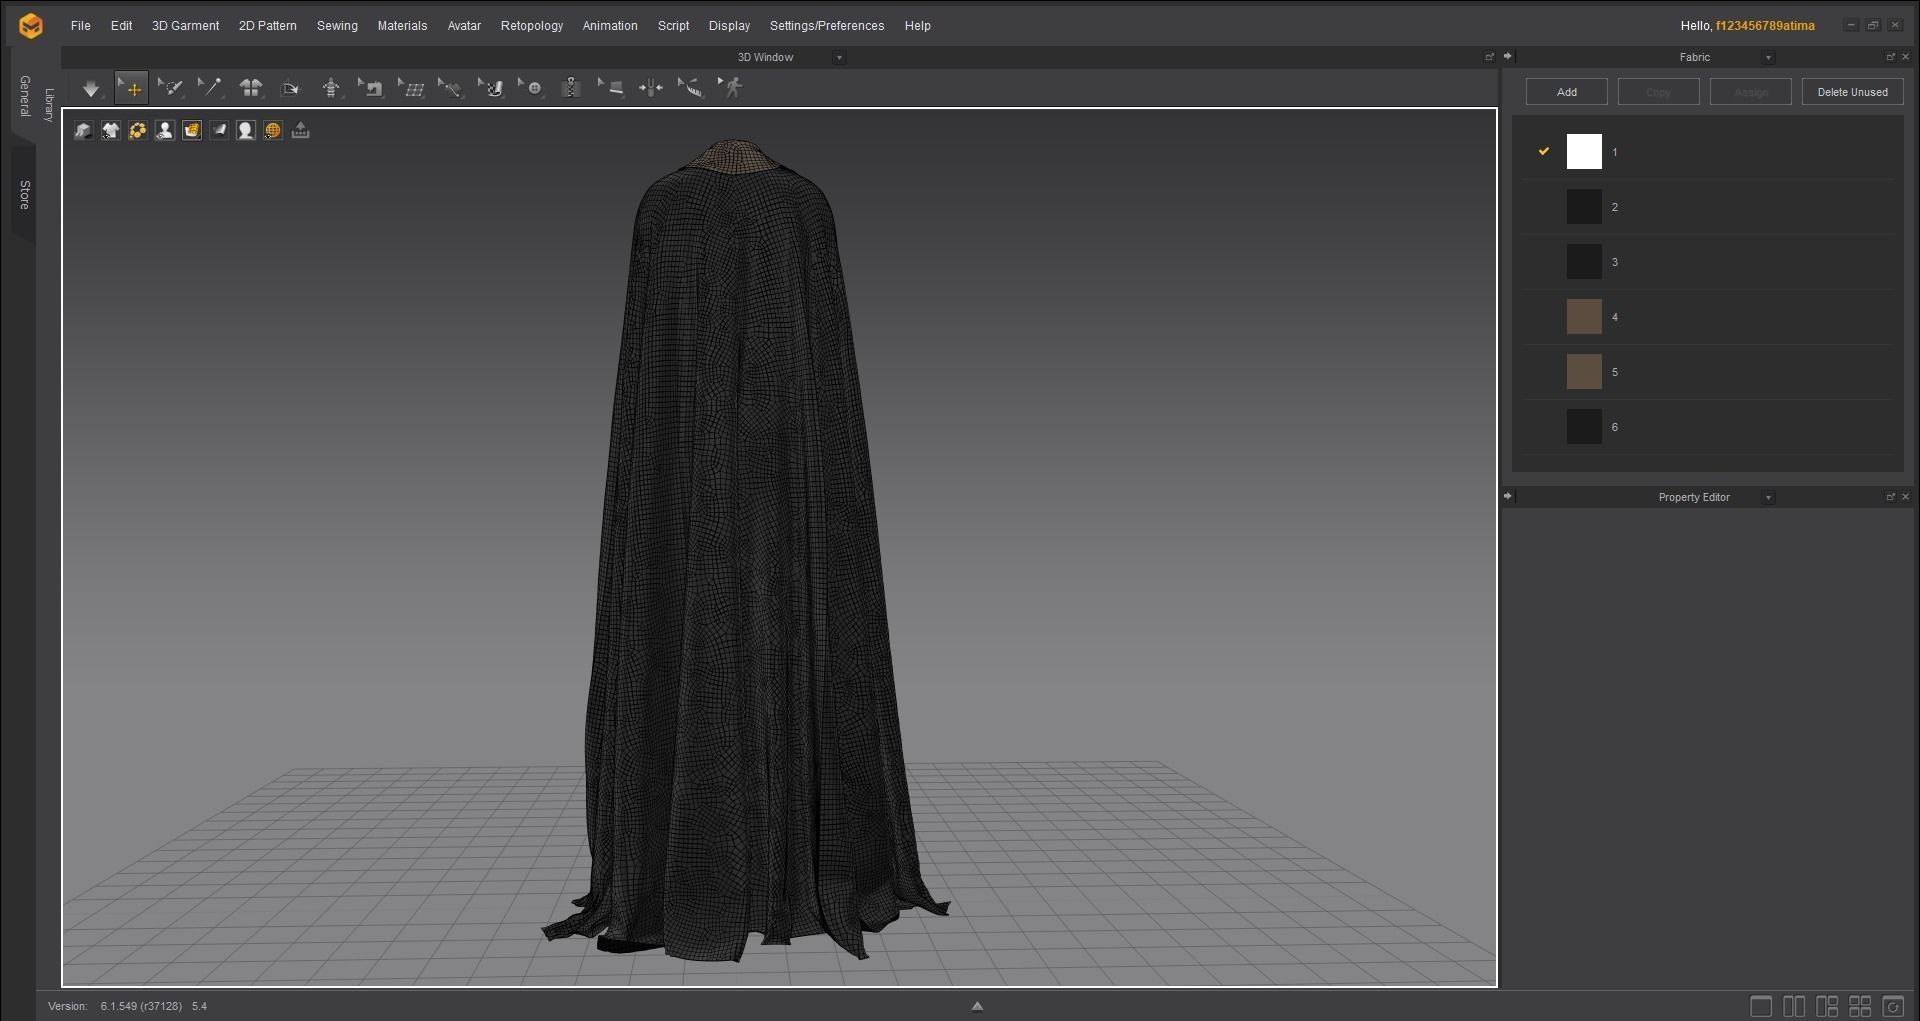
Task: Undock the Property Editor panel
Action: [1890, 497]
